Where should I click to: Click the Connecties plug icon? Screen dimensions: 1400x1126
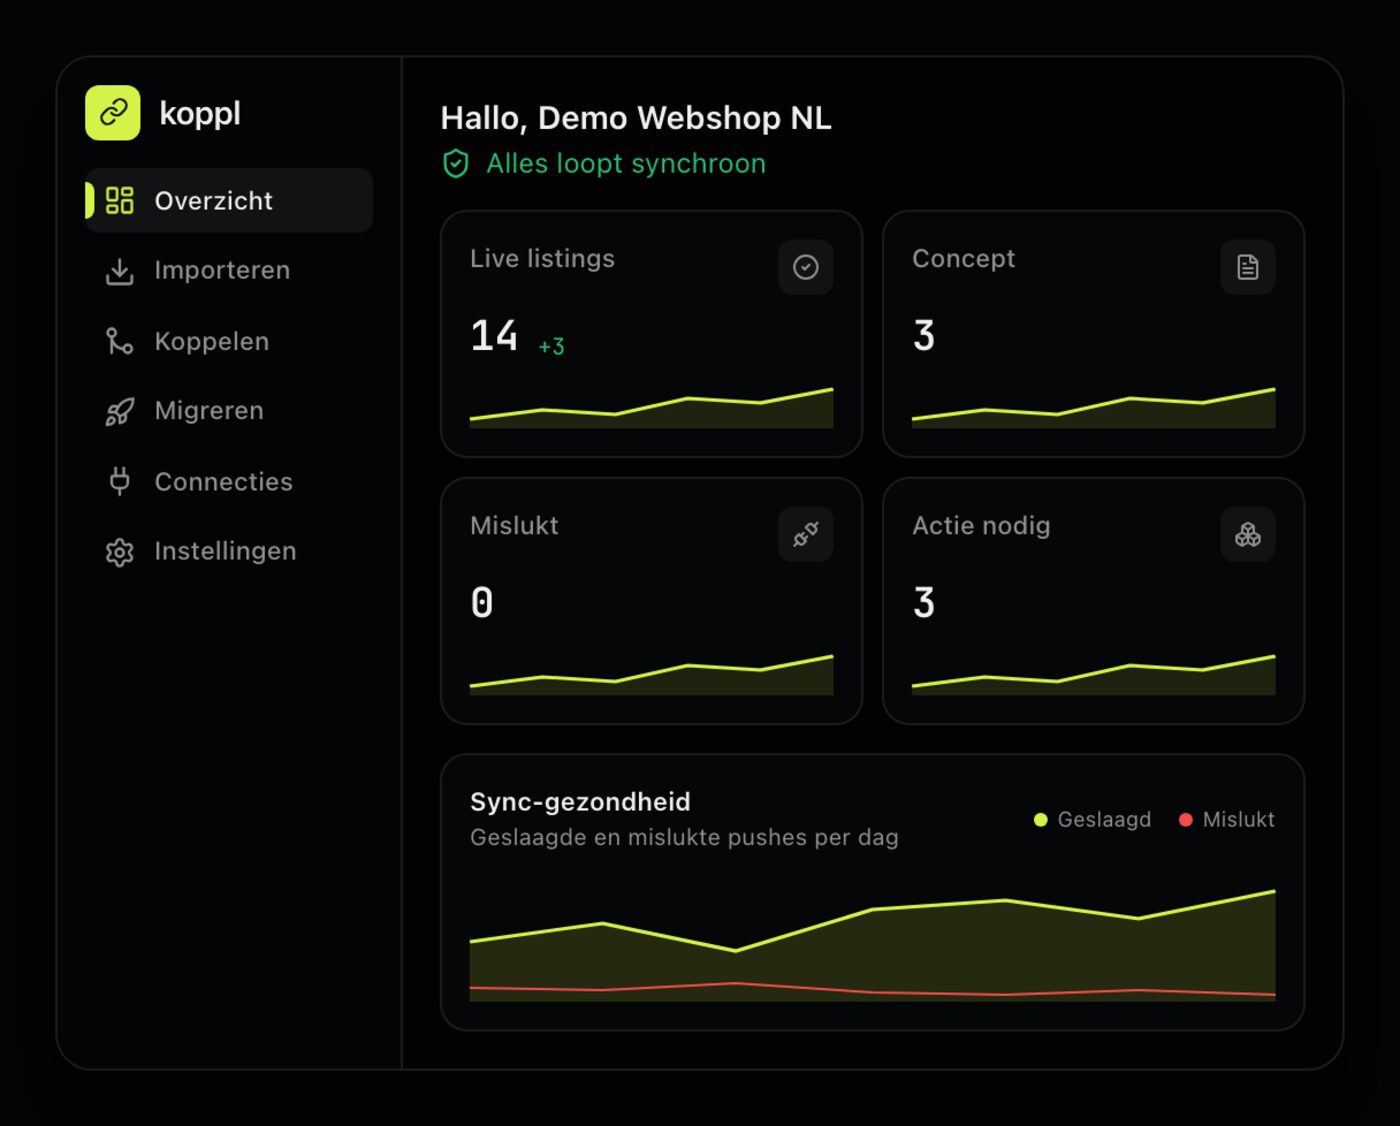coord(120,481)
